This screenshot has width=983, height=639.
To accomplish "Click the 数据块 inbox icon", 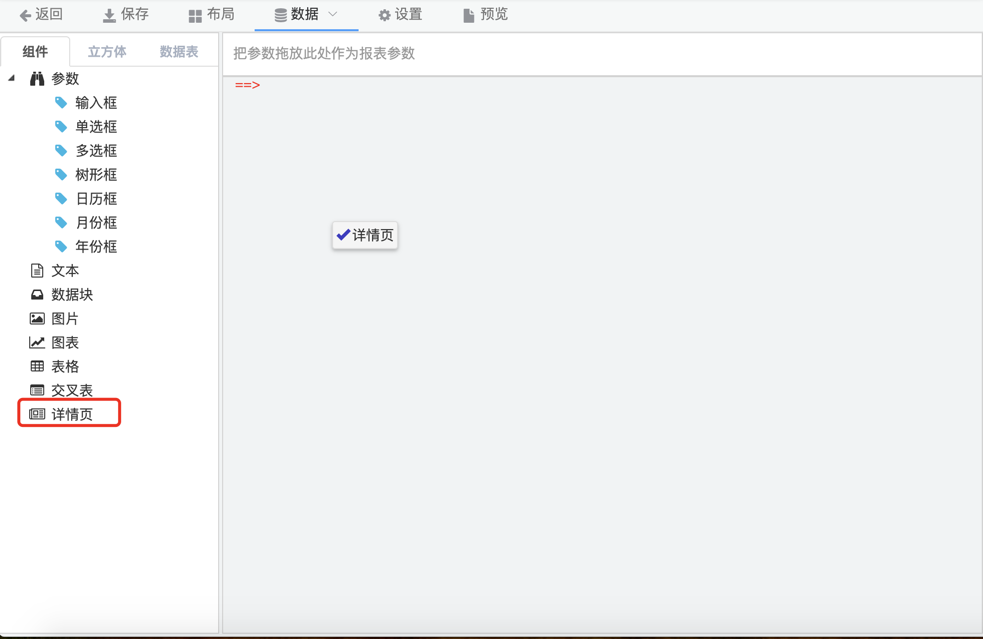I will [x=37, y=294].
